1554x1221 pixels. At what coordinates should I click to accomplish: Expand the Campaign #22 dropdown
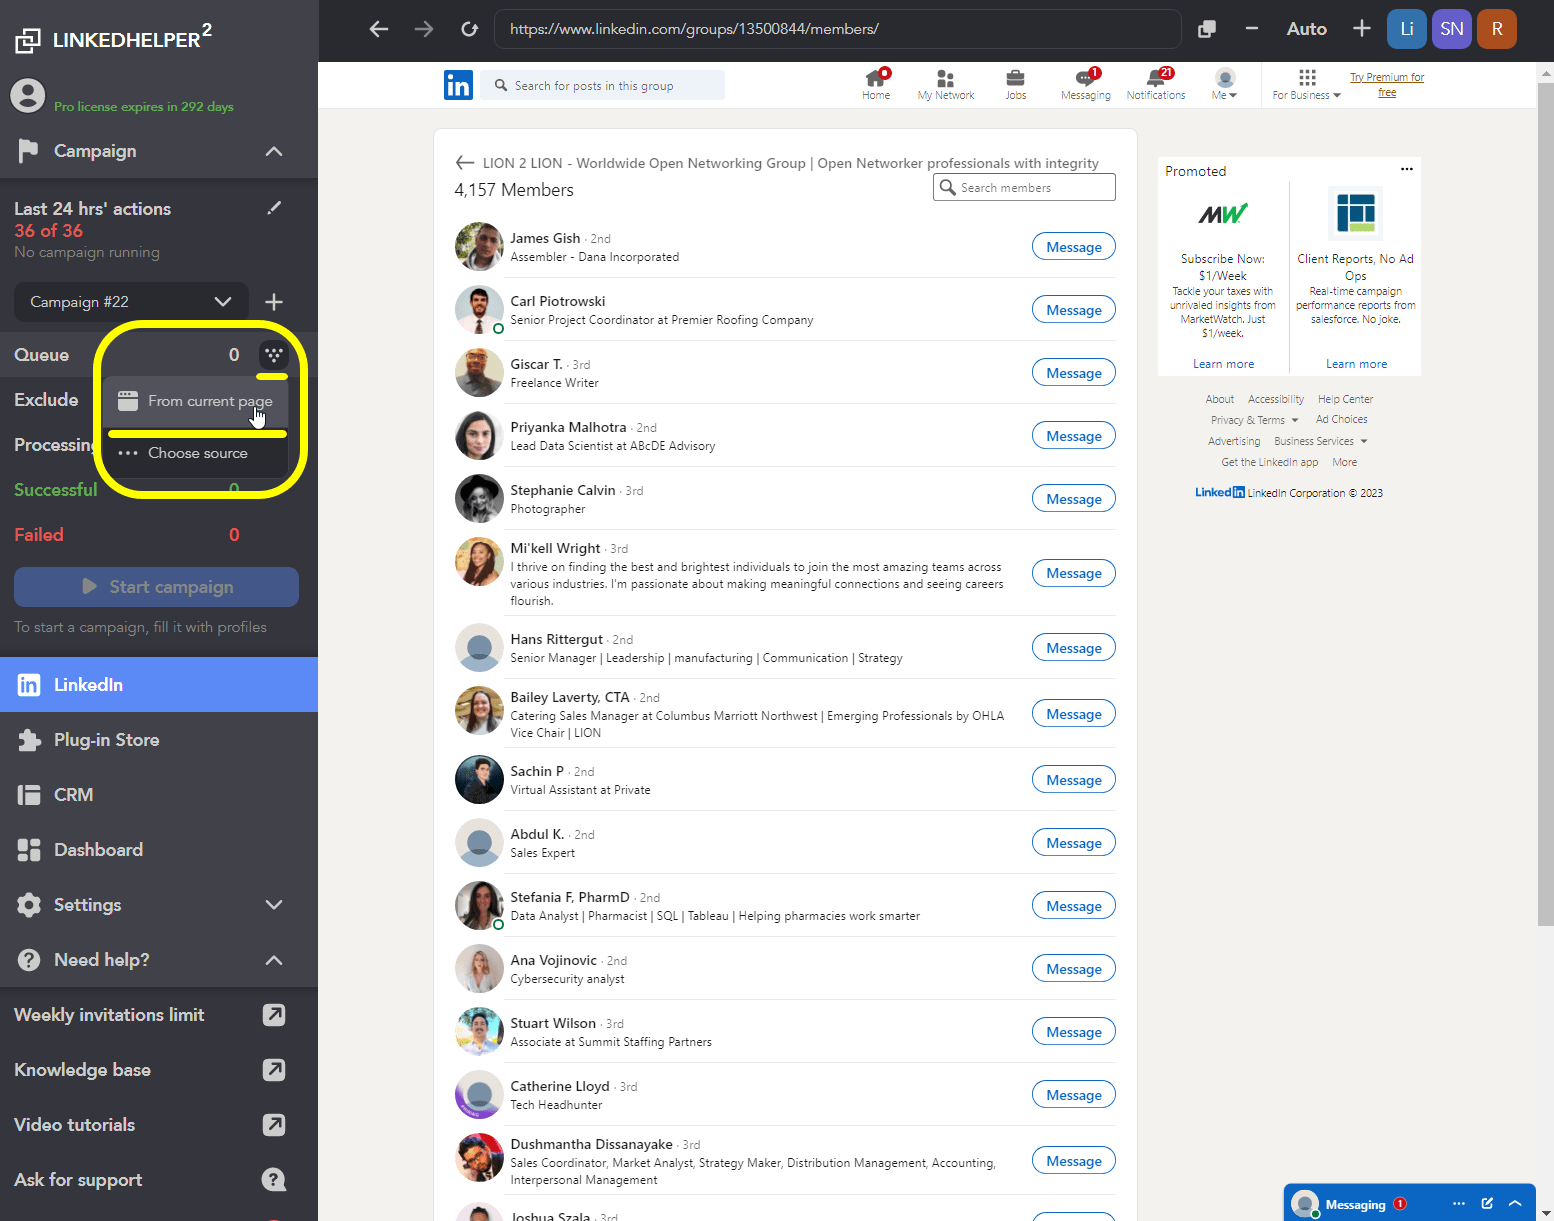pyautogui.click(x=222, y=301)
